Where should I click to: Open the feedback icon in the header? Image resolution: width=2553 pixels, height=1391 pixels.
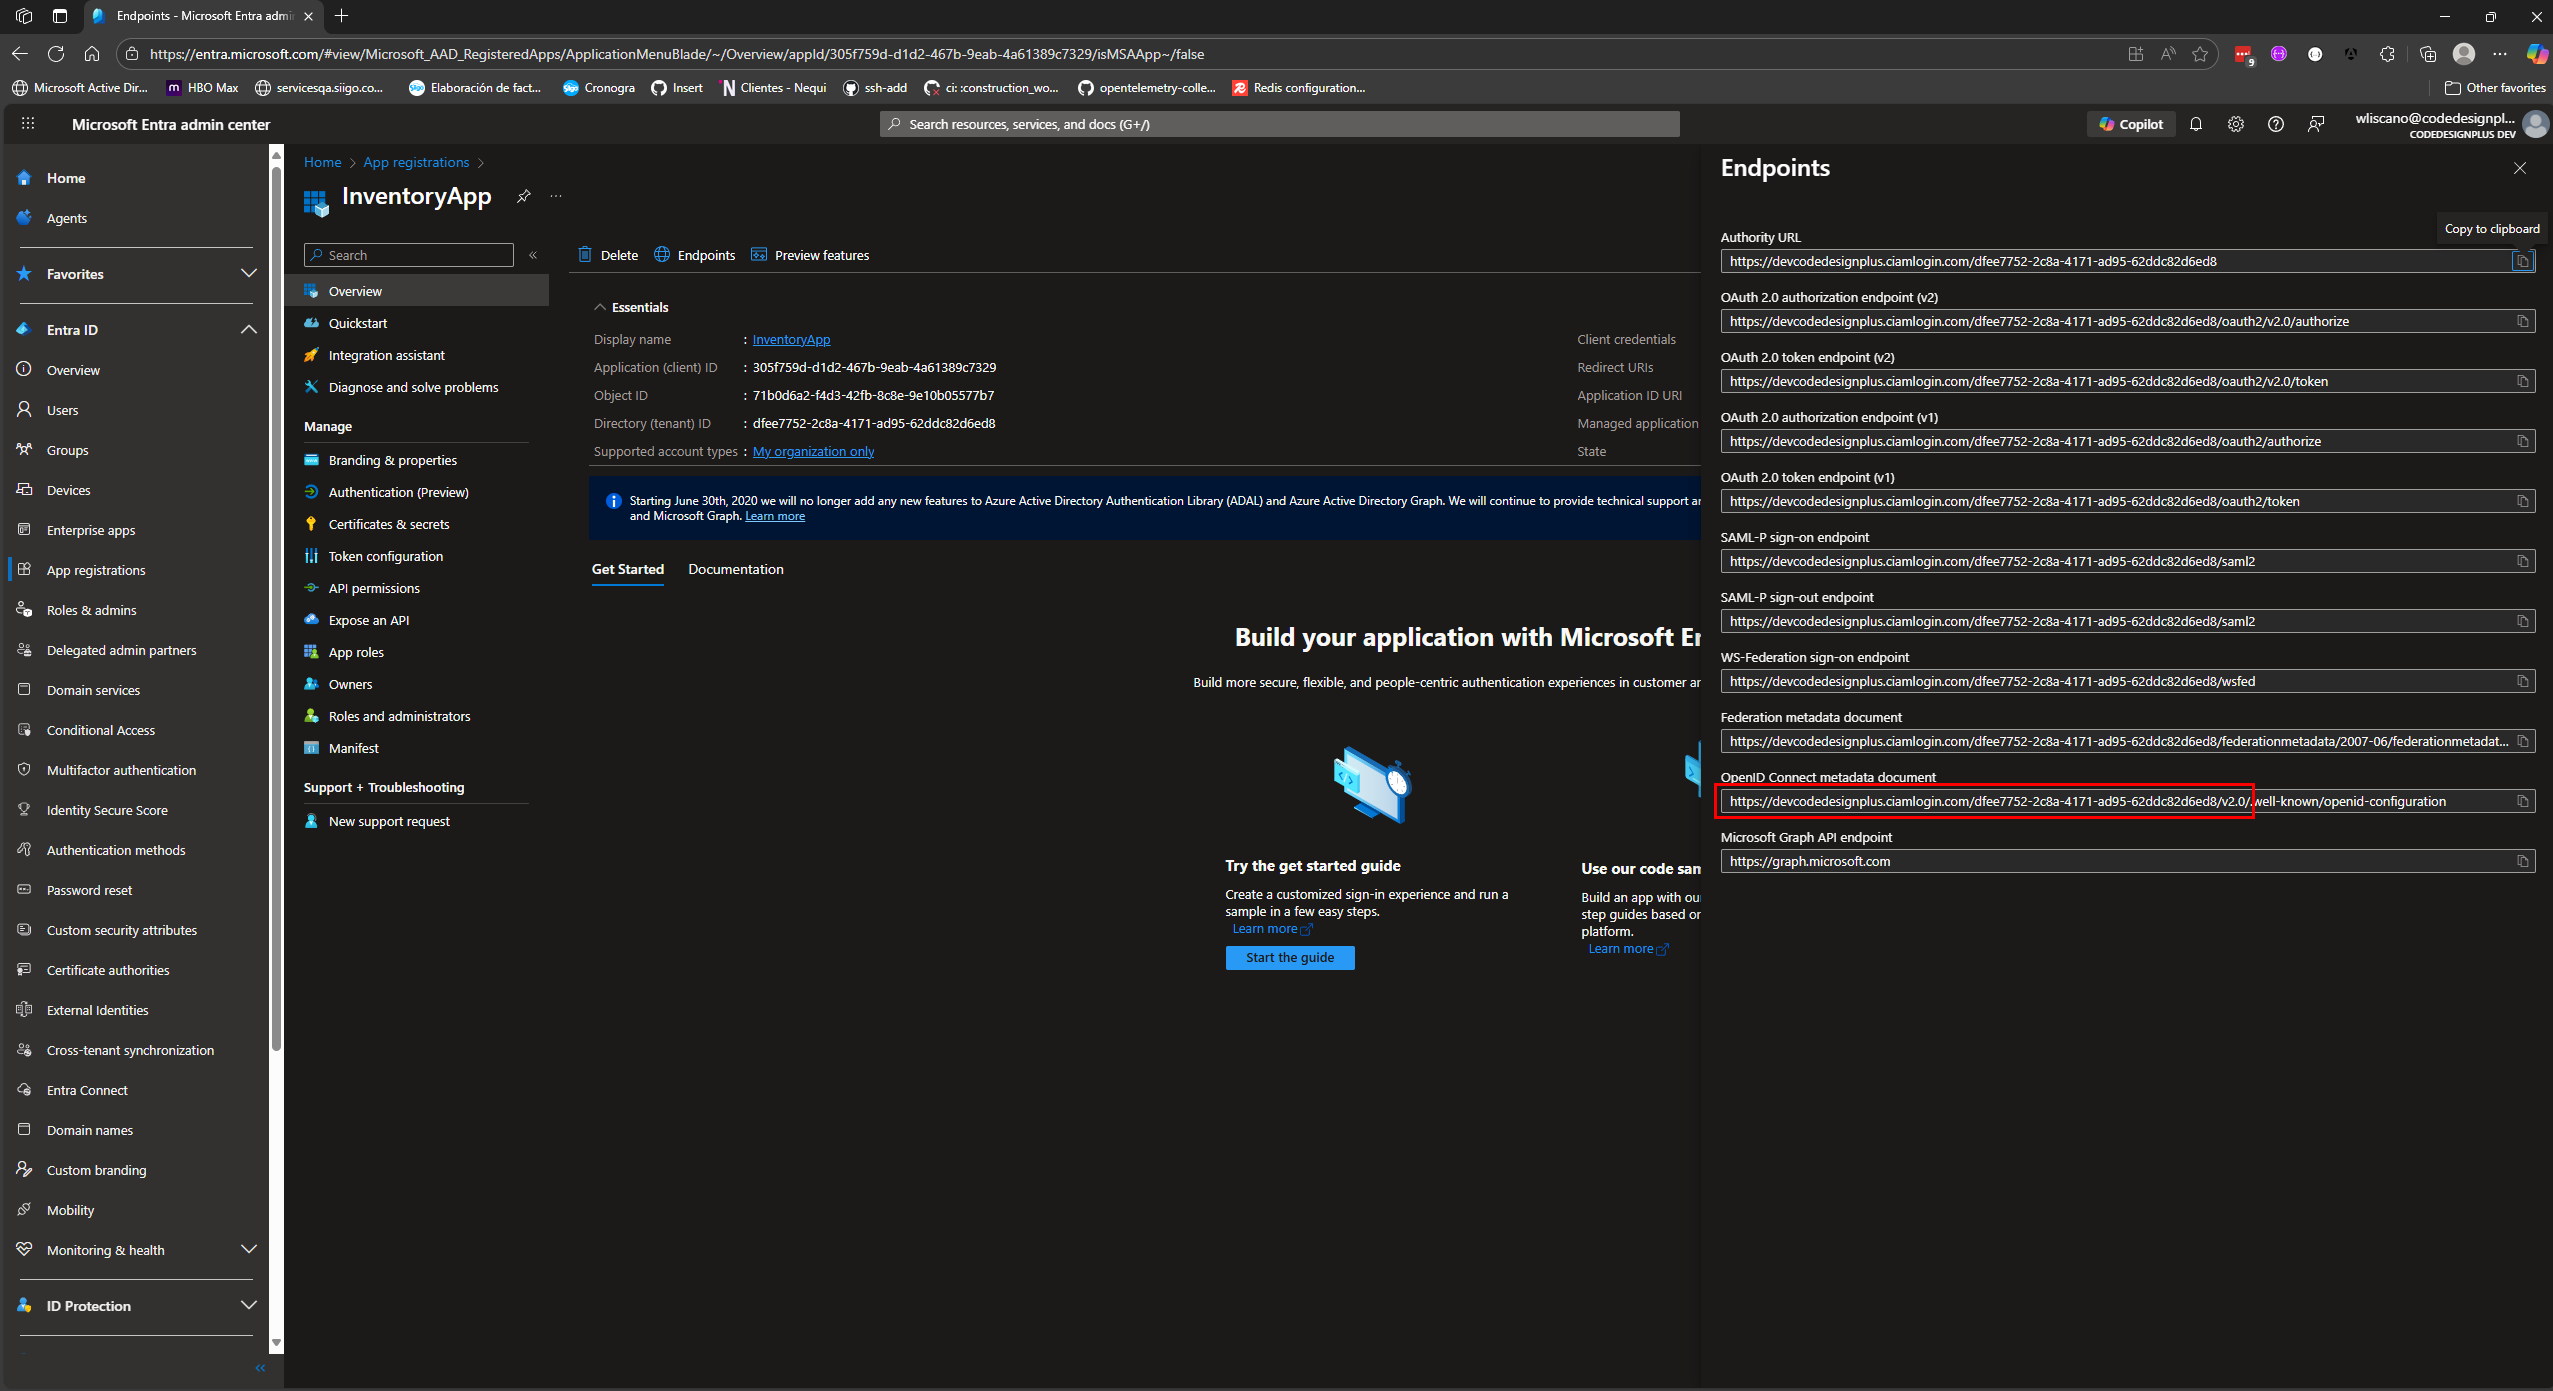coord(2316,124)
